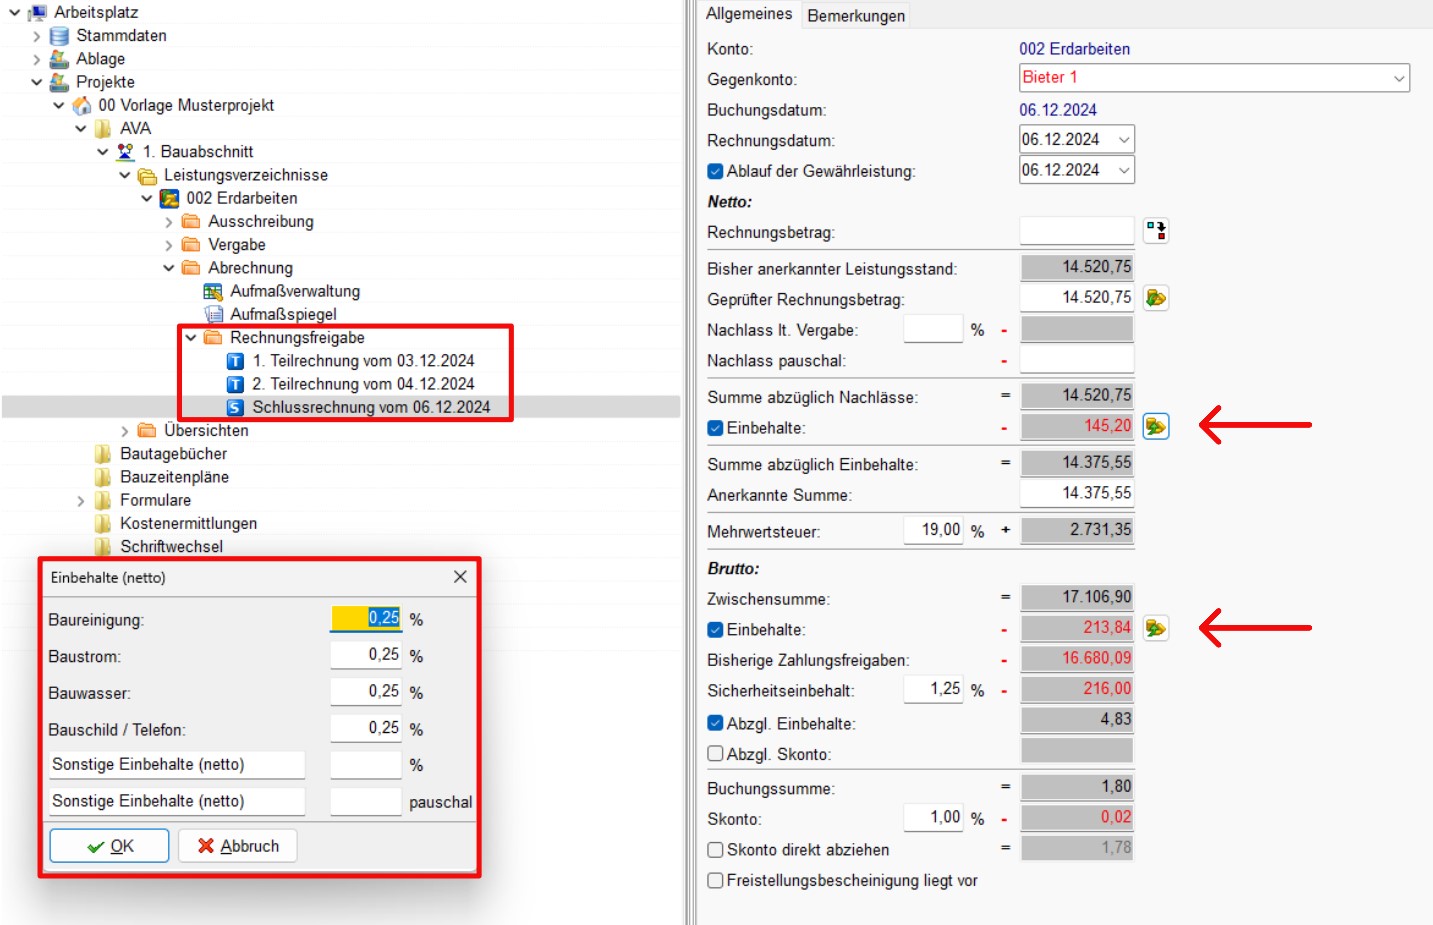Check Freistellungsbescheinigung liegt vor
The image size is (1433, 925).
(x=715, y=880)
